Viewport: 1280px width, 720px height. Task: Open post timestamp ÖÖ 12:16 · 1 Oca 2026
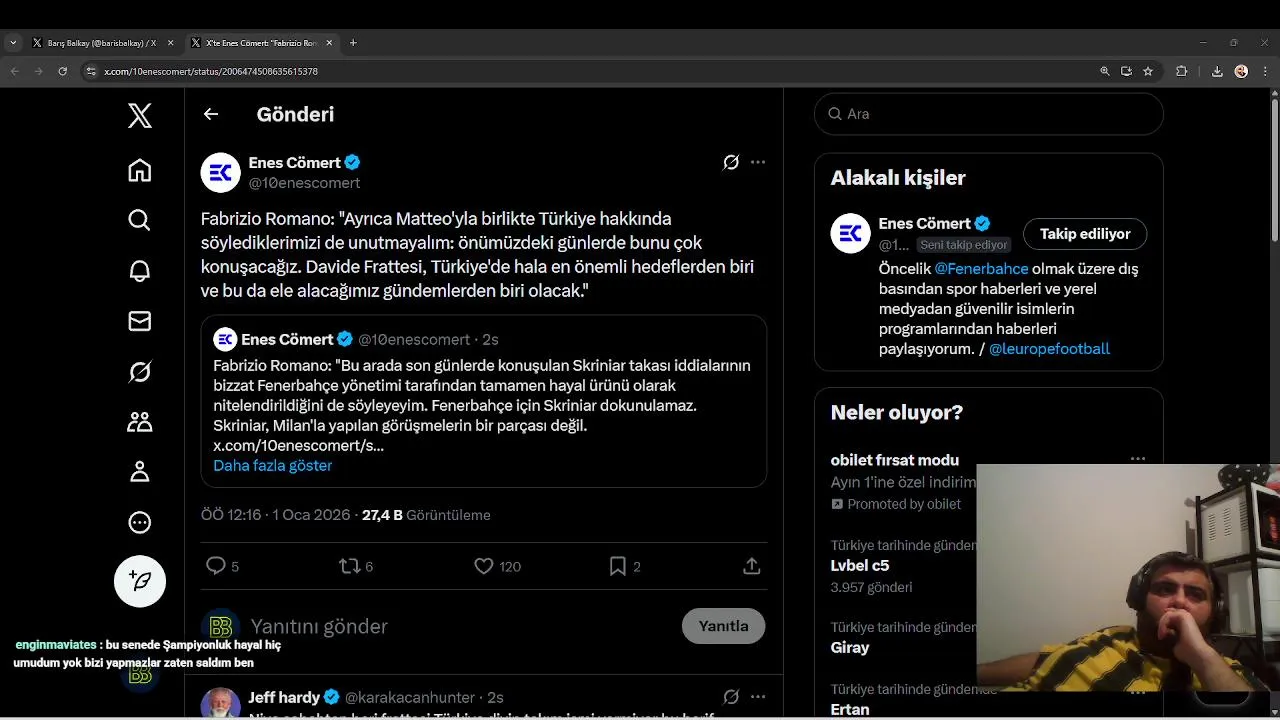276,515
